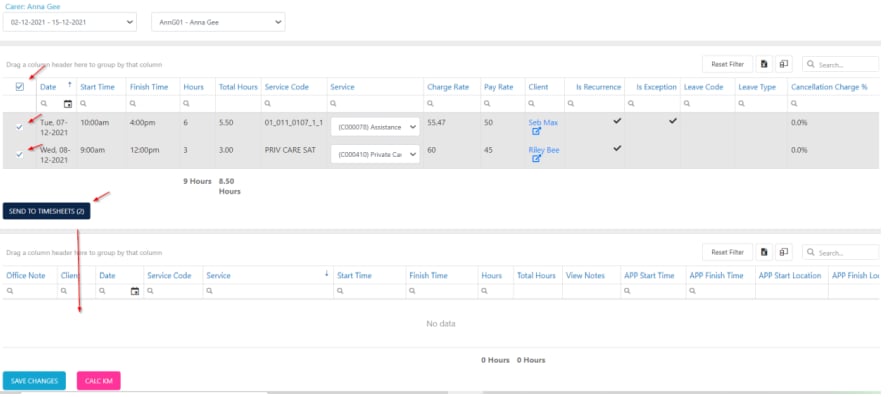Viewport: 888px width, 397px height.
Task: Open column chooser icon in lower grid toolbar
Action: (784, 252)
